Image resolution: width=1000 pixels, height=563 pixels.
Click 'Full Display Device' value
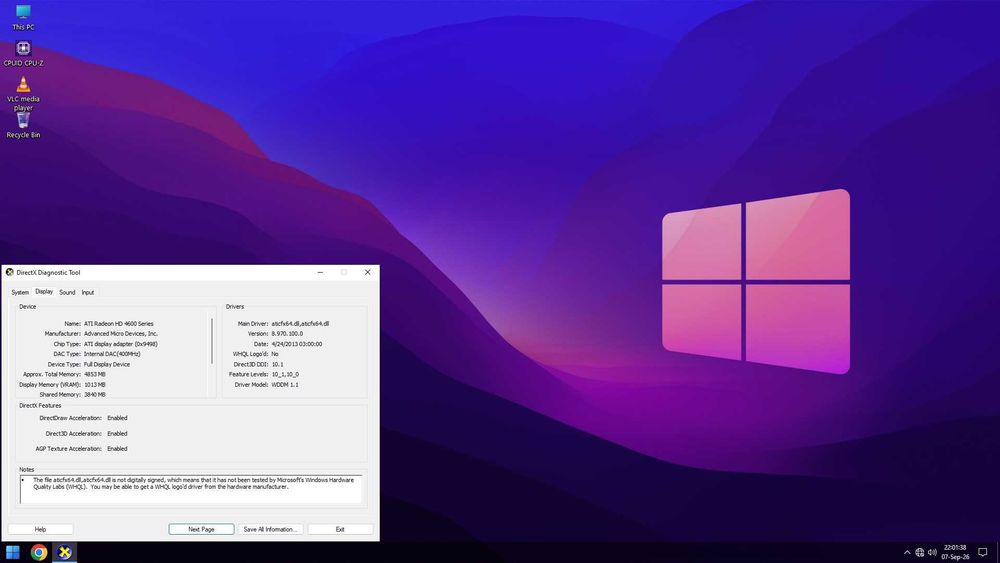pos(107,365)
